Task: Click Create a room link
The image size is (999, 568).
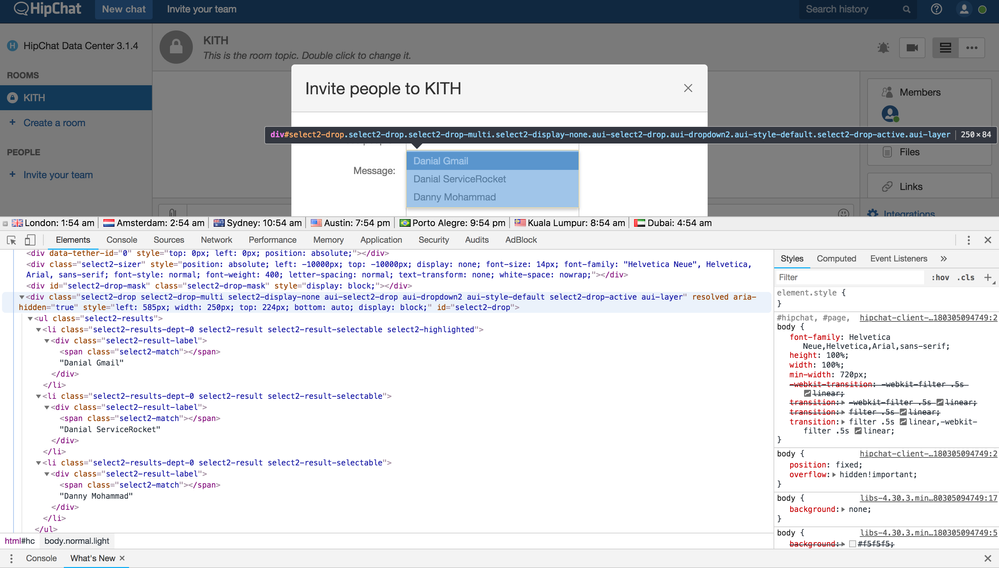Action: click(x=54, y=123)
